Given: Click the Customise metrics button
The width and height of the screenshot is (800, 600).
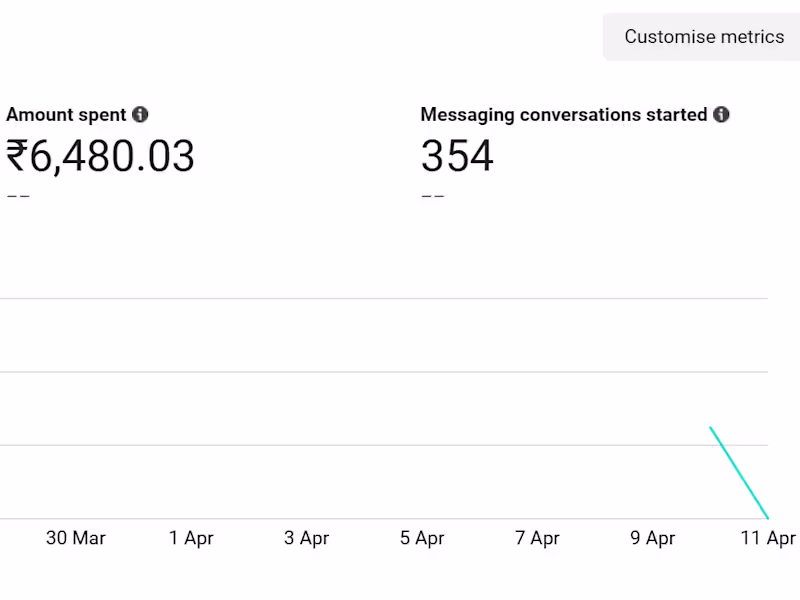Looking at the screenshot, I should point(704,37).
